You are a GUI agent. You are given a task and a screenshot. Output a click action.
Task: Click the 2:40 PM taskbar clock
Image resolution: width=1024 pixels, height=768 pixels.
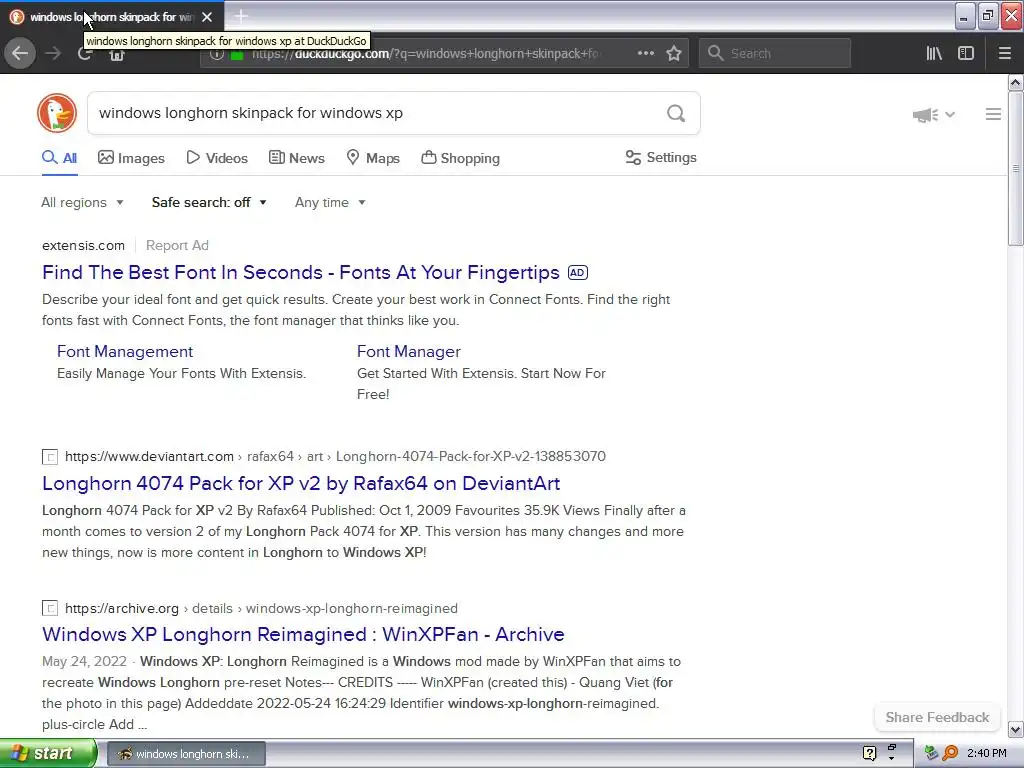click(987, 753)
